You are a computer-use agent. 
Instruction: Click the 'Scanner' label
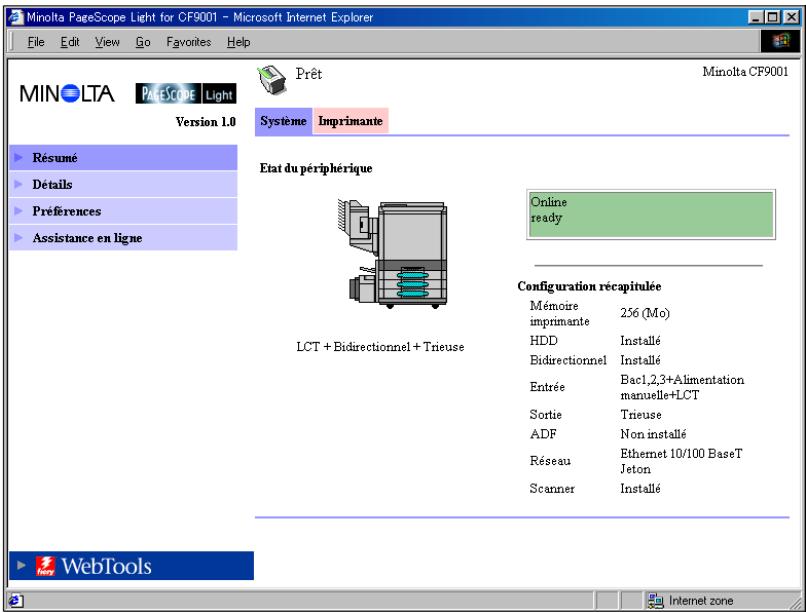552,489
